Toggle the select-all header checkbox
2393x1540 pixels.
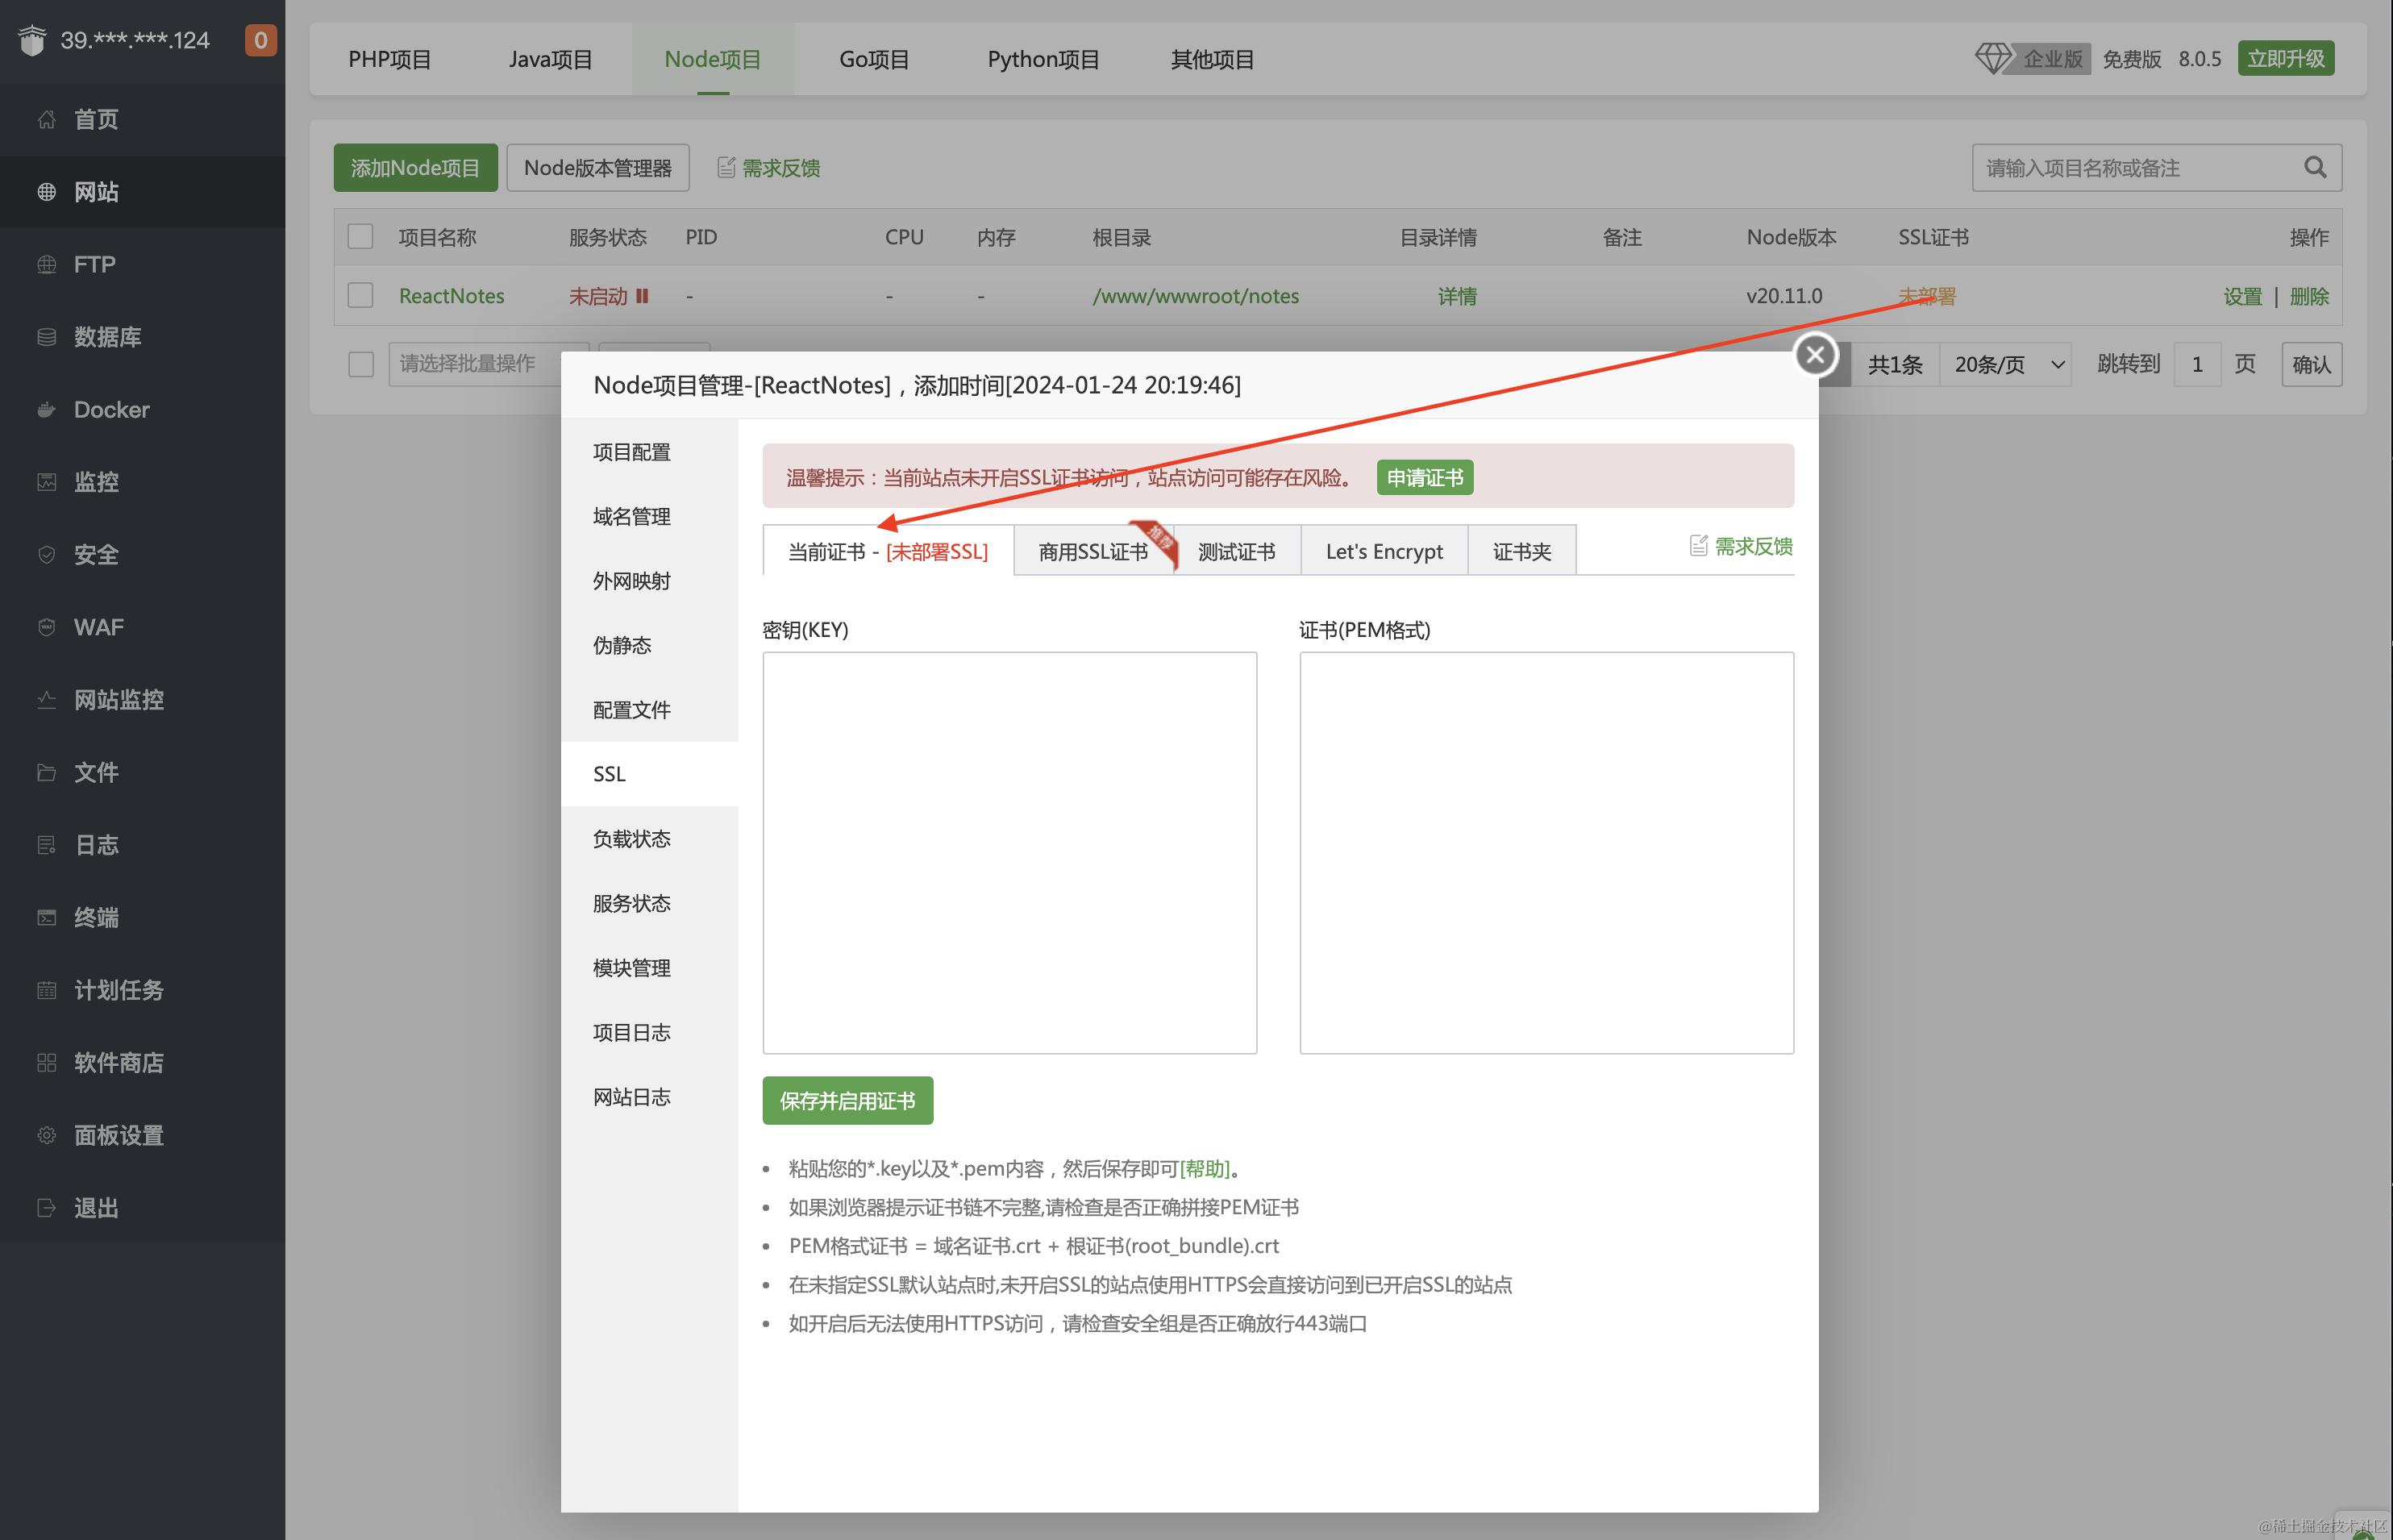[360, 237]
